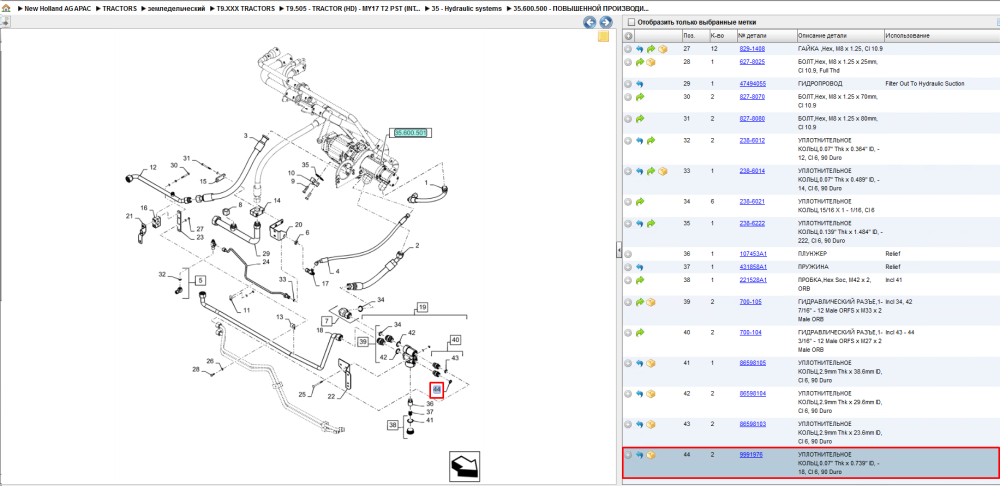Select boxed callout 38 in the diagram
Viewport: 1000px width, 486px height.
[x=392, y=424]
